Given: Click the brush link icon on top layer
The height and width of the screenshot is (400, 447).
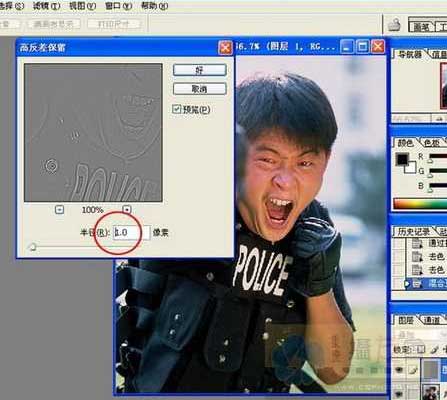Looking at the screenshot, I should point(413,370).
